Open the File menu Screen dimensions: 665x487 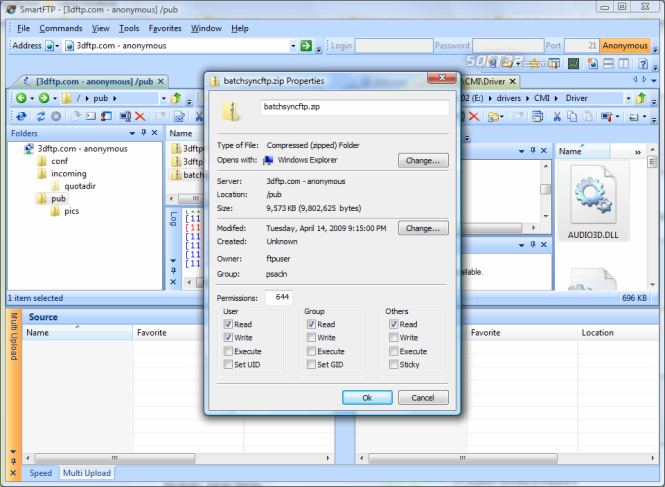click(23, 28)
